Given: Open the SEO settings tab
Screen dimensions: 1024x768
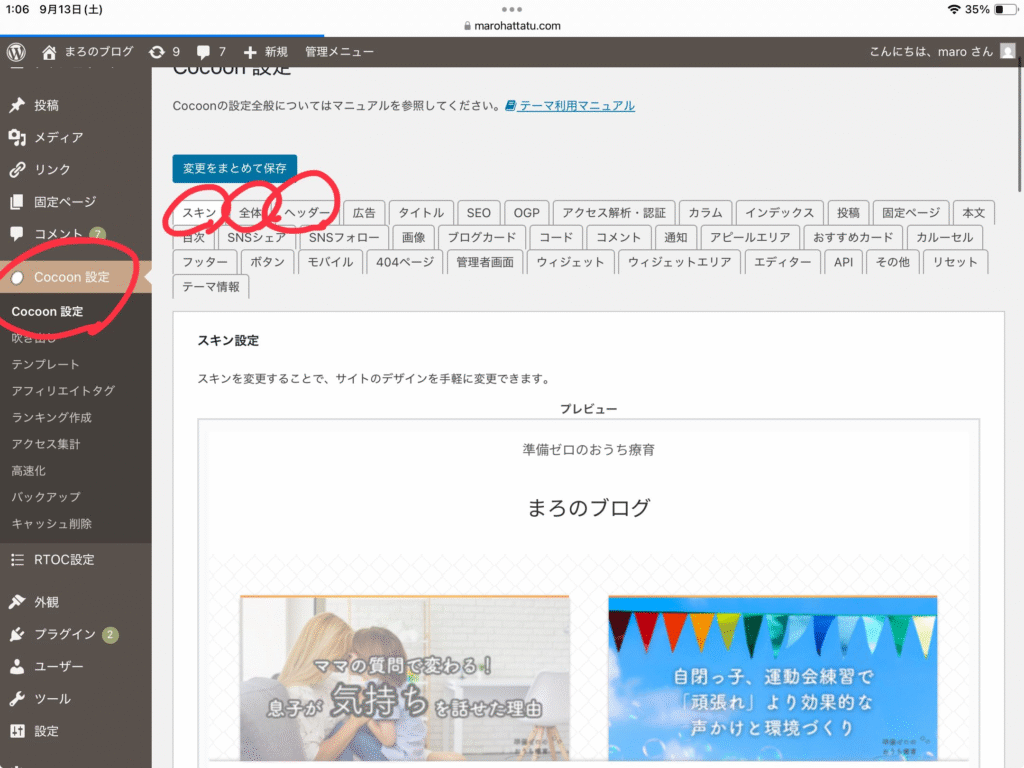Looking at the screenshot, I should pyautogui.click(x=478, y=213).
